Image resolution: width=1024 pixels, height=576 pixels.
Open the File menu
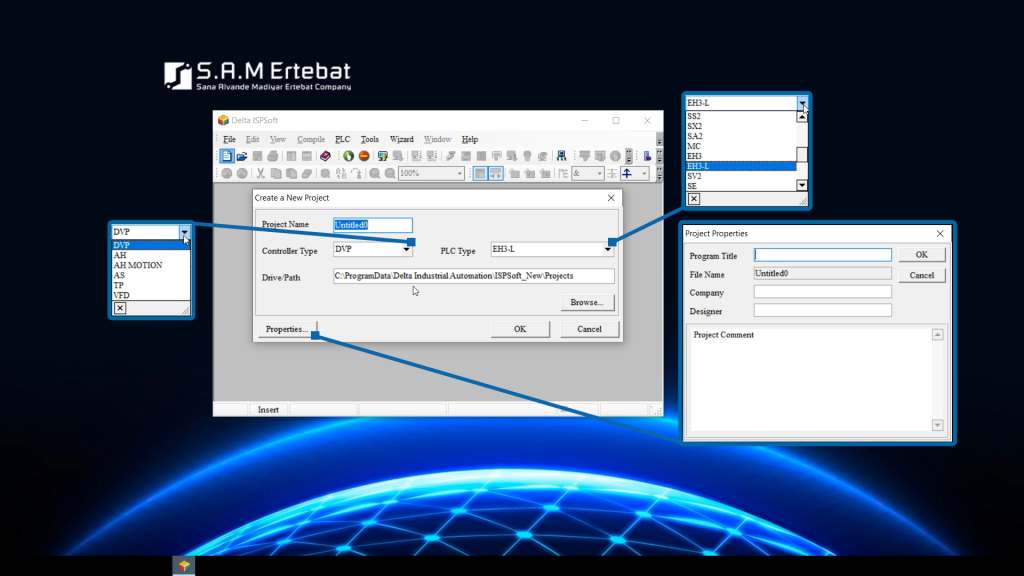click(x=229, y=139)
